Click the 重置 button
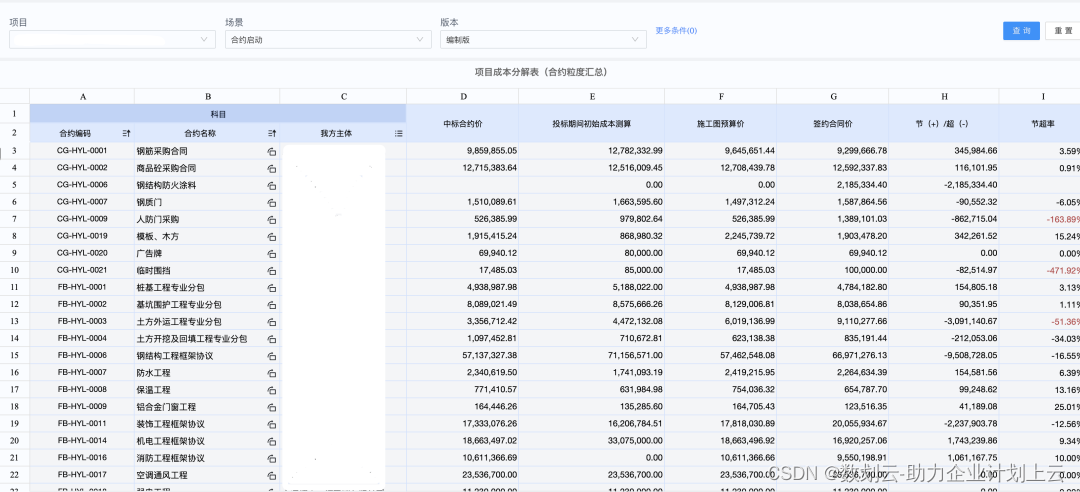The width and height of the screenshot is (1080, 492). [1063, 31]
